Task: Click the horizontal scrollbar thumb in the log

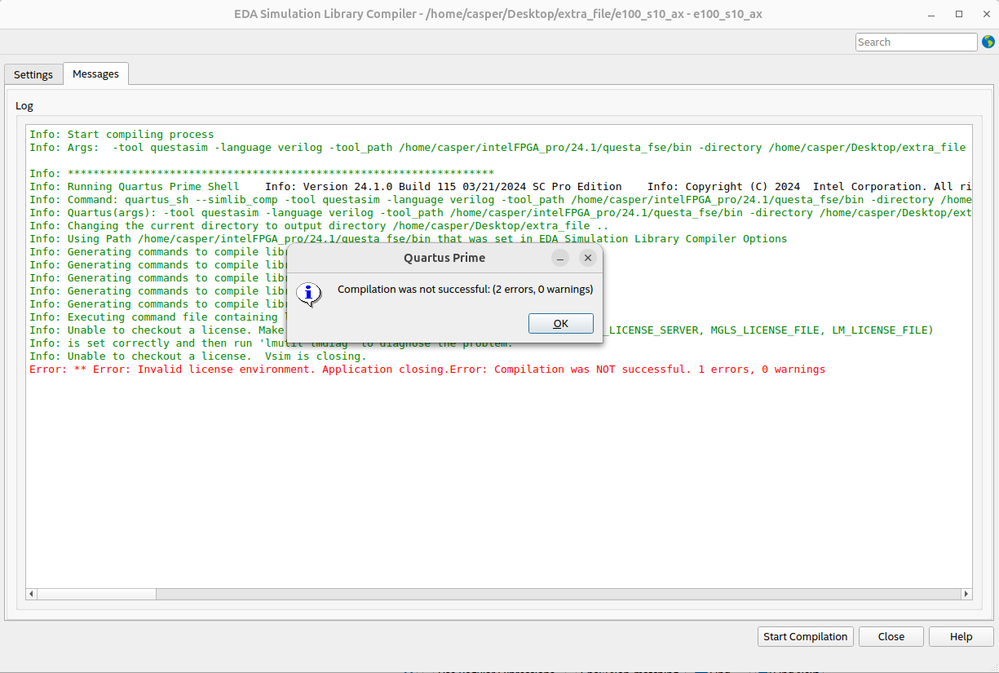Action: point(96,593)
